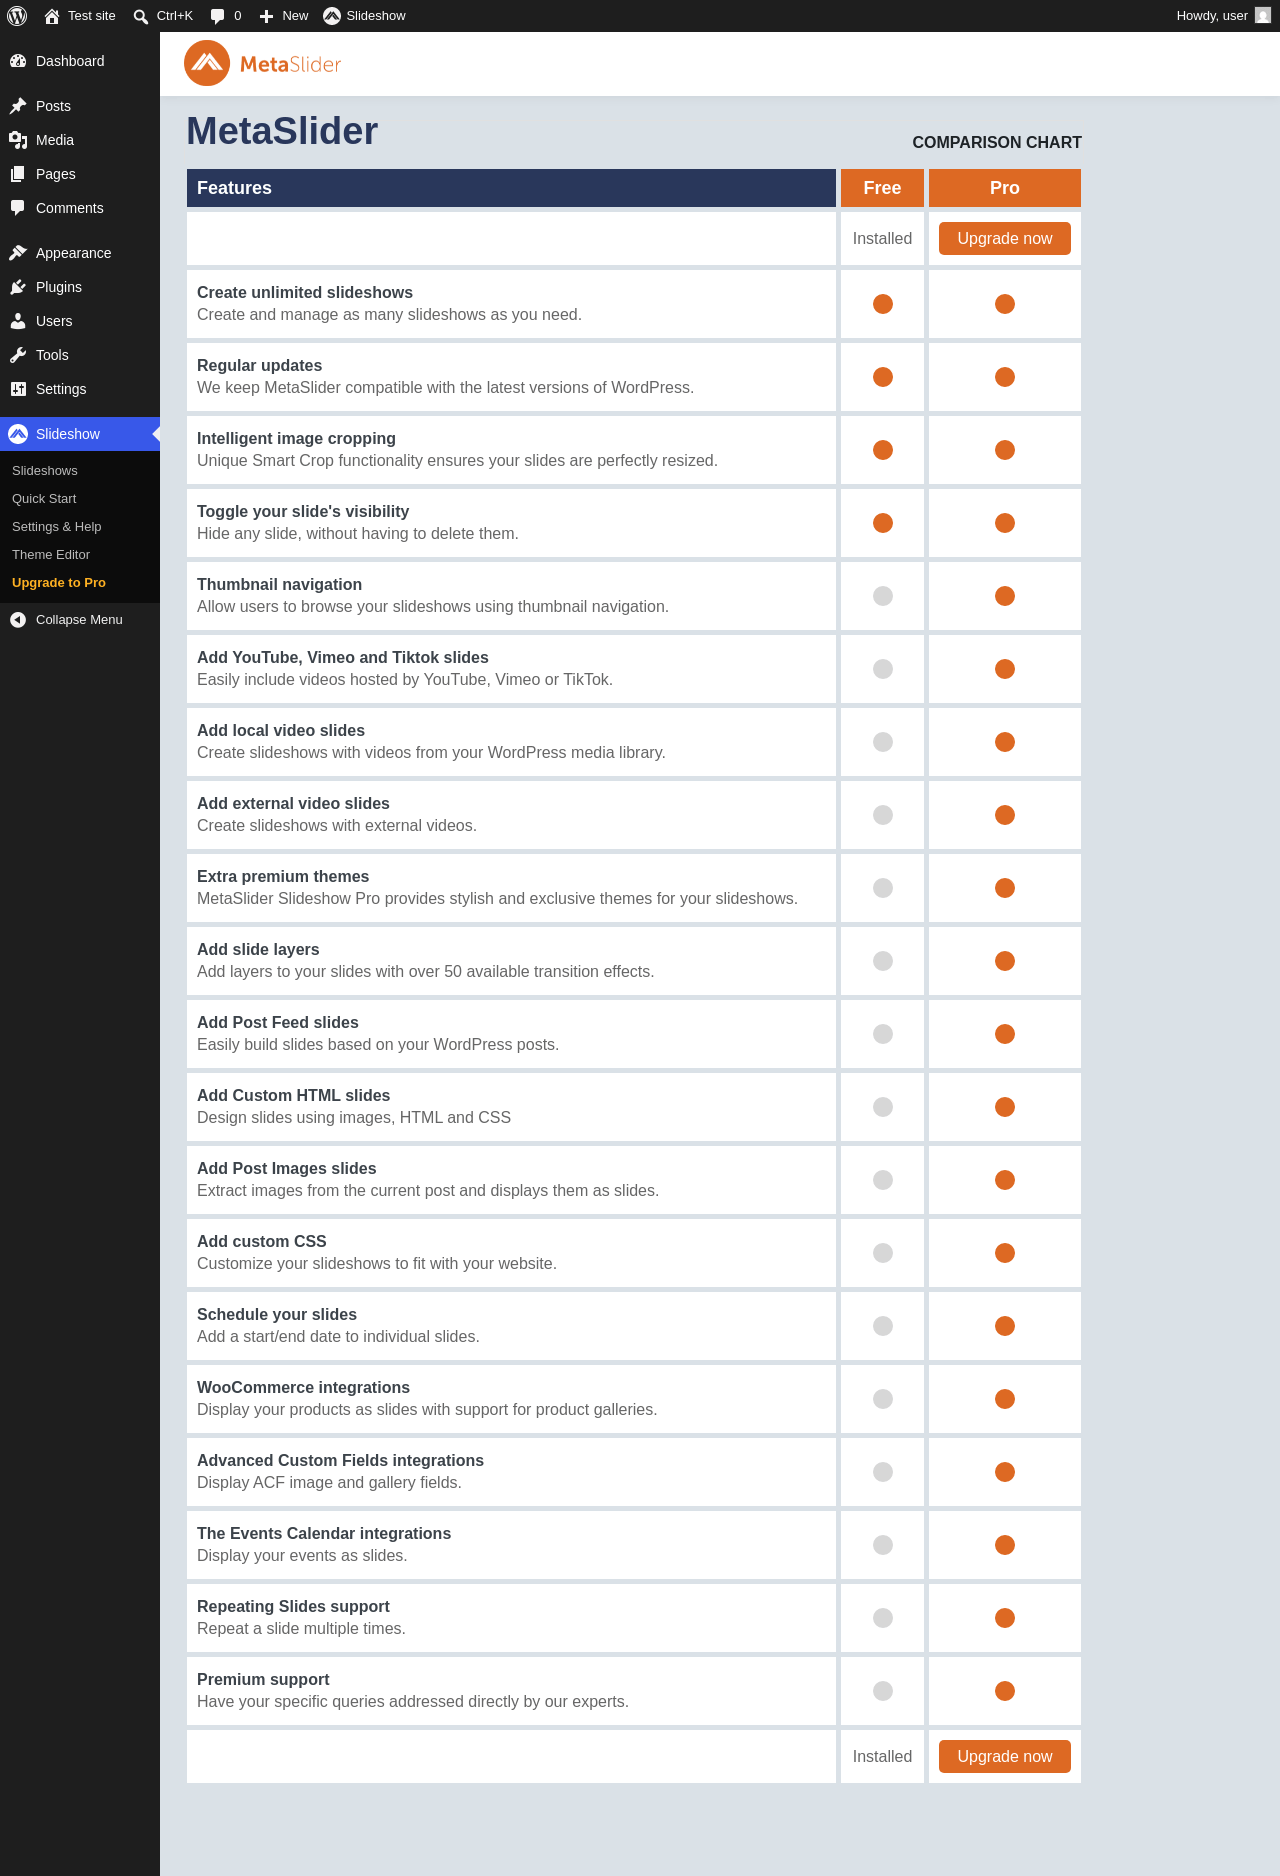Screen dimensions: 1280x1876
Task: Click the Add slide layers title
Action: [x=258, y=950]
